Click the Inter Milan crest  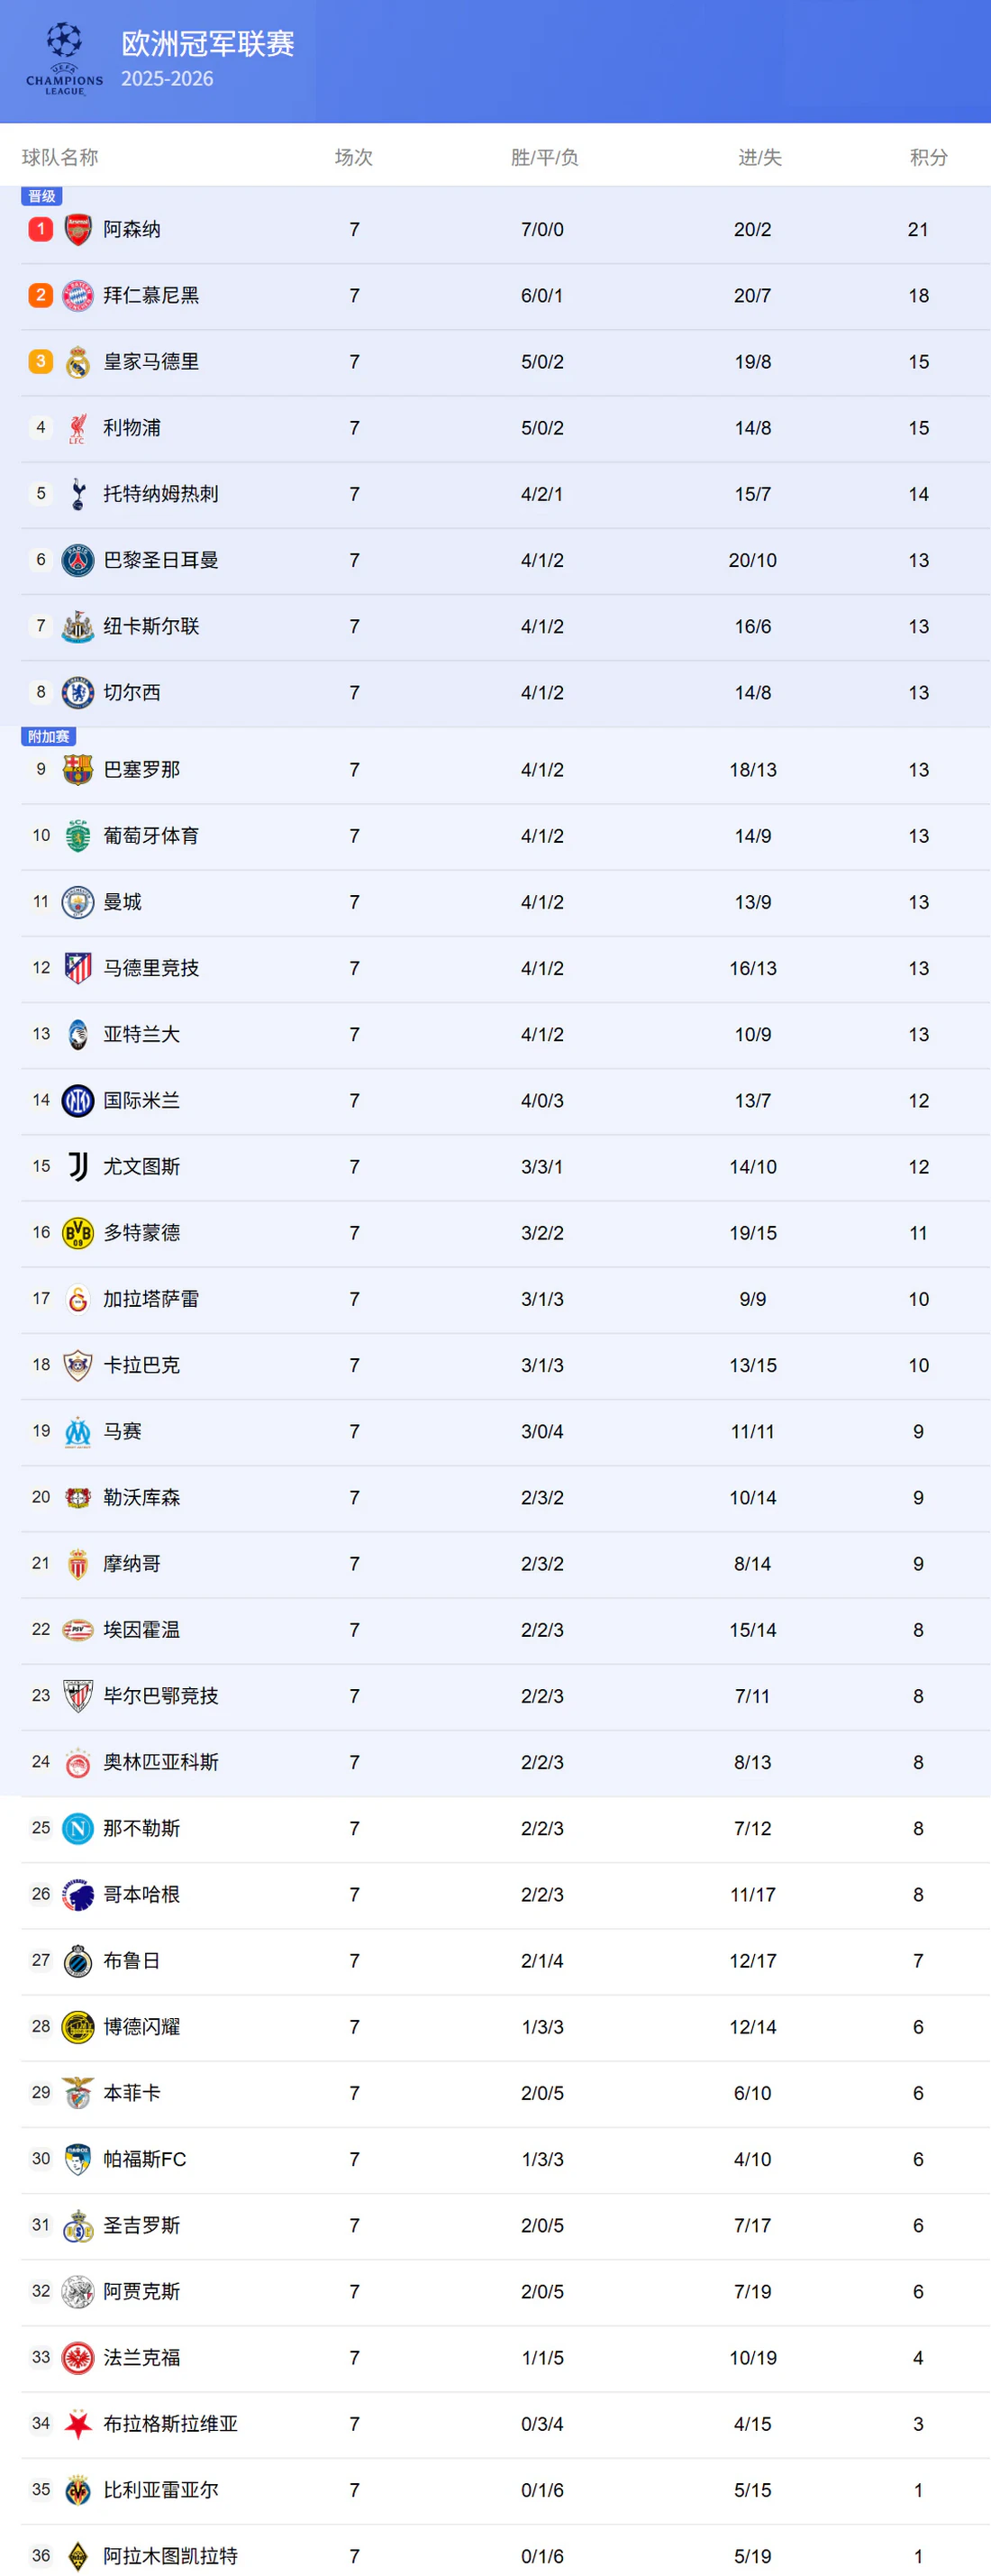(x=78, y=1100)
